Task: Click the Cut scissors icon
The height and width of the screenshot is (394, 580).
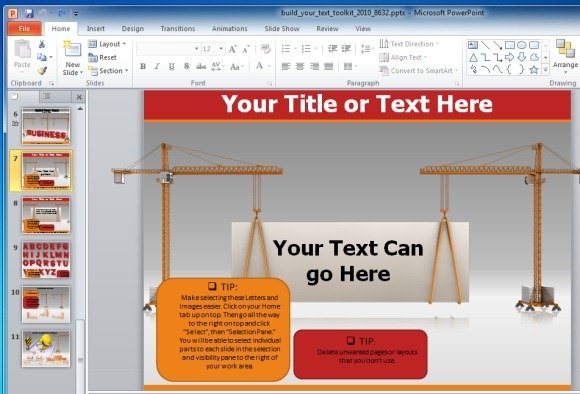Action: [x=42, y=44]
